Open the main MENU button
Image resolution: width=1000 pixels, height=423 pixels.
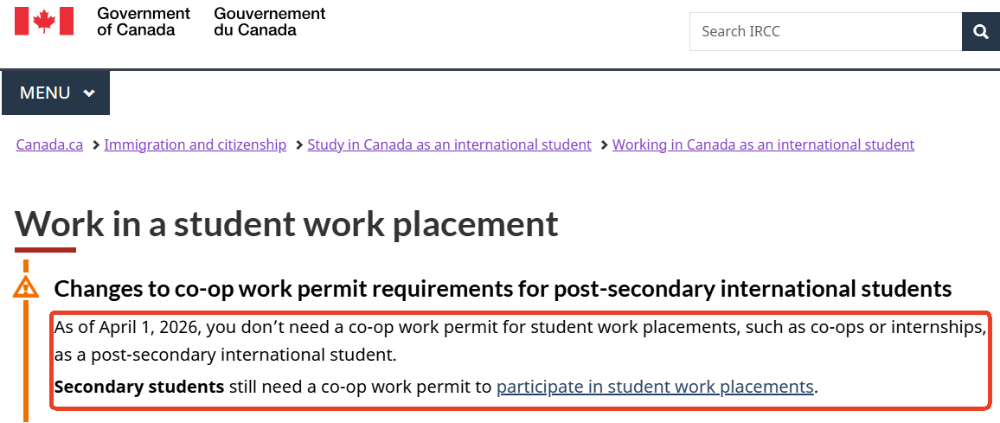56,93
